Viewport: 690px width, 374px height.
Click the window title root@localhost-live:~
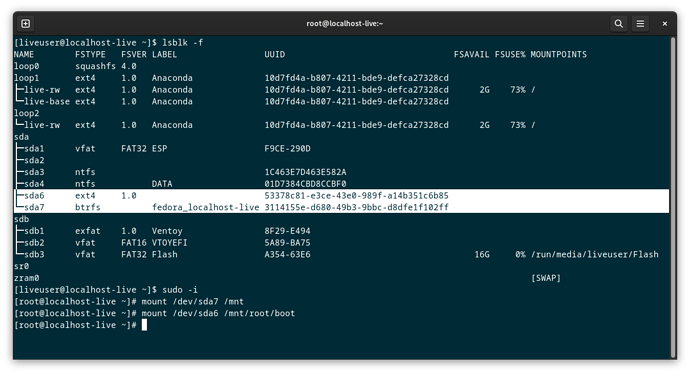point(345,23)
